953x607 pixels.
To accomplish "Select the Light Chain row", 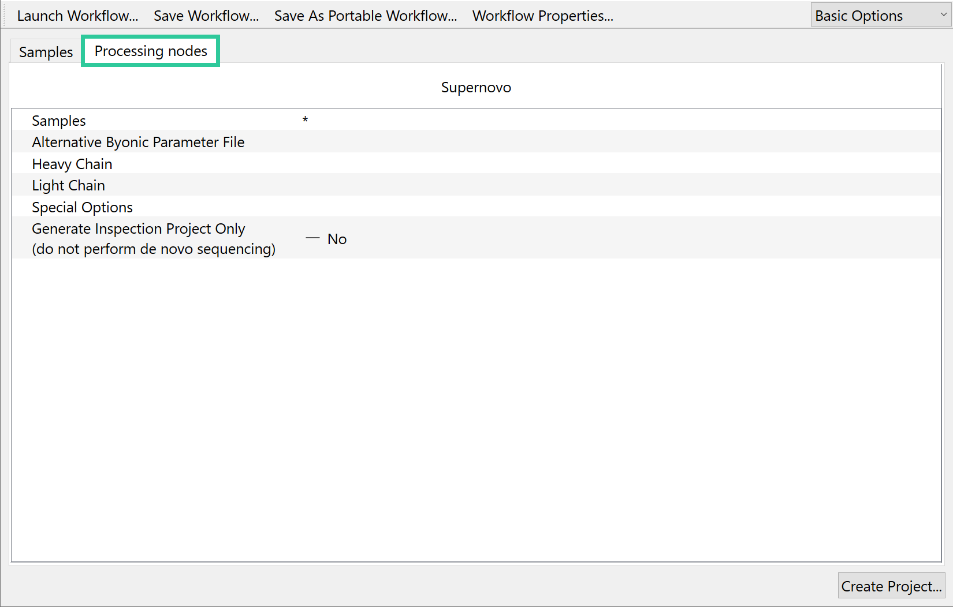I will tap(476, 185).
